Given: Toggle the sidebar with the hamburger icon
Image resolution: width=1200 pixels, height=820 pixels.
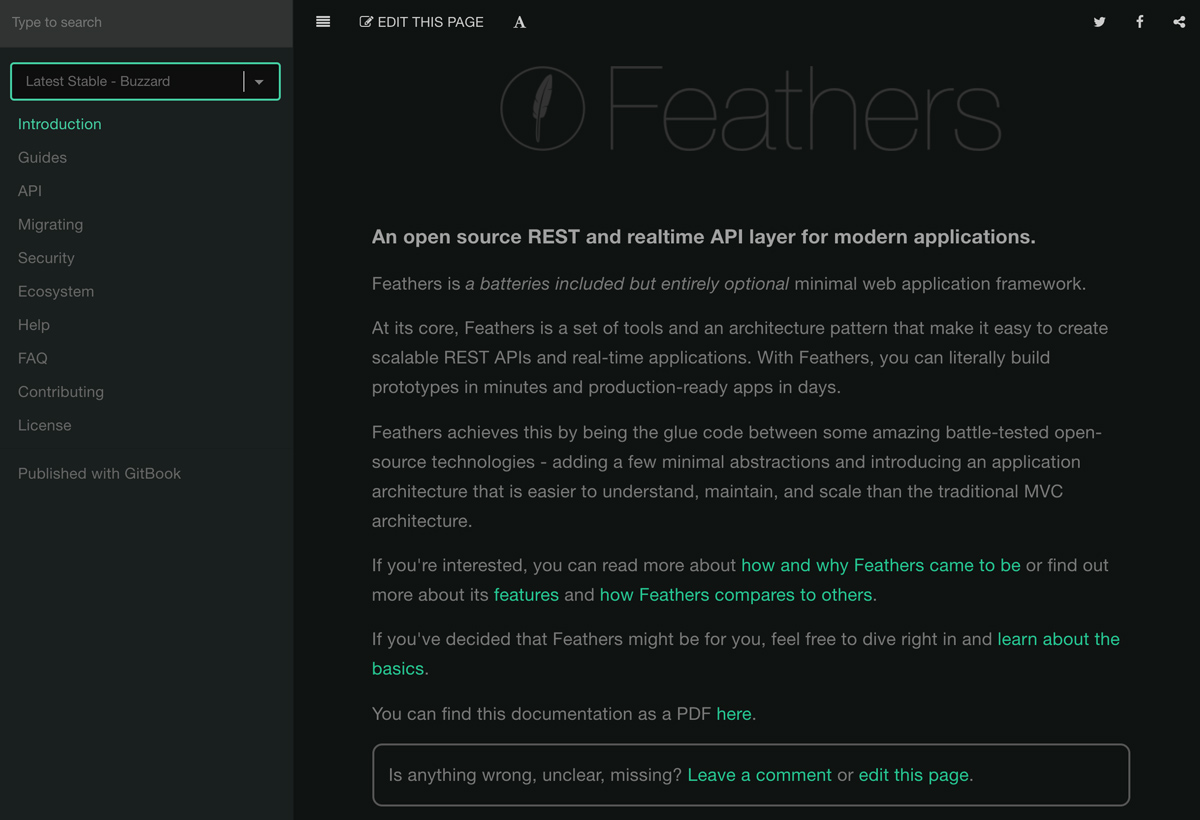Looking at the screenshot, I should tap(323, 22).
